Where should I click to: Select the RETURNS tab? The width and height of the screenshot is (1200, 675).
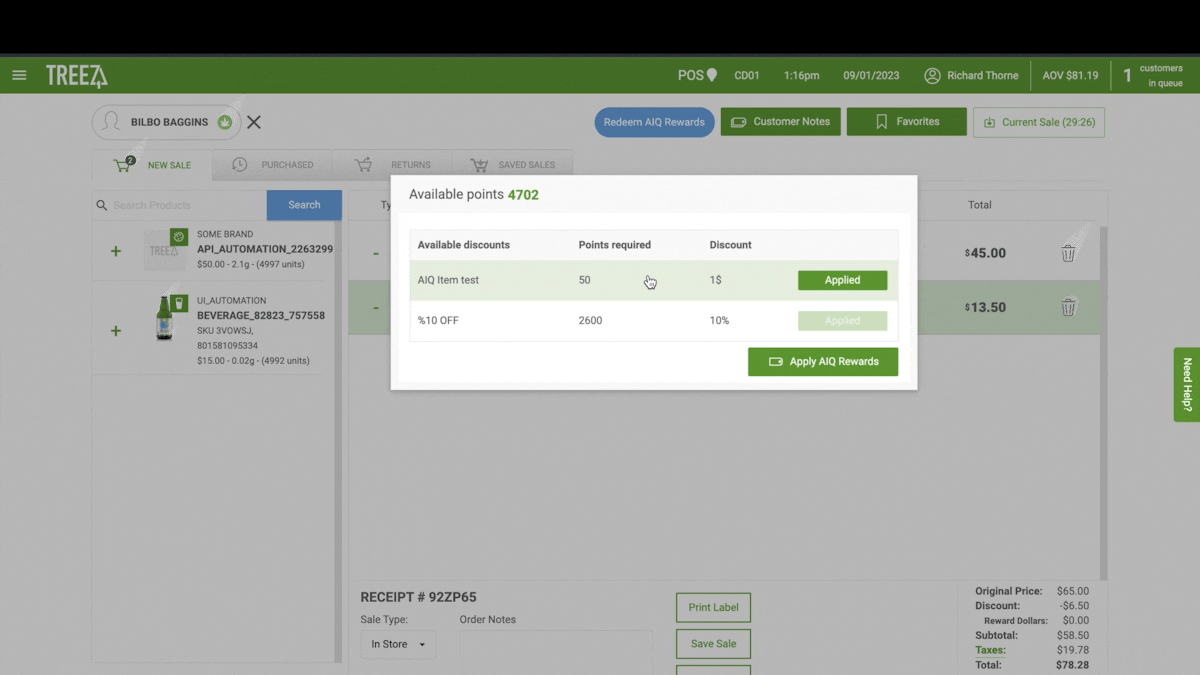pyautogui.click(x=408, y=164)
